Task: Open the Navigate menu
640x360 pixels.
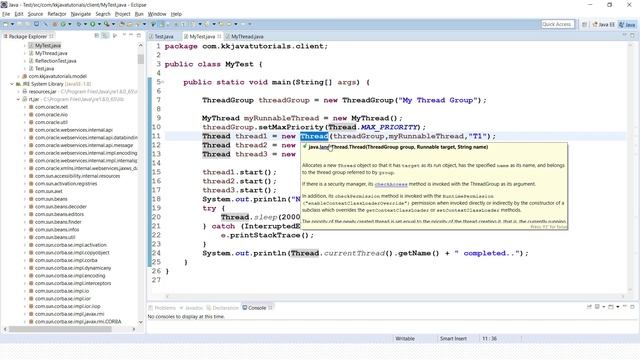Action: (x=81, y=14)
